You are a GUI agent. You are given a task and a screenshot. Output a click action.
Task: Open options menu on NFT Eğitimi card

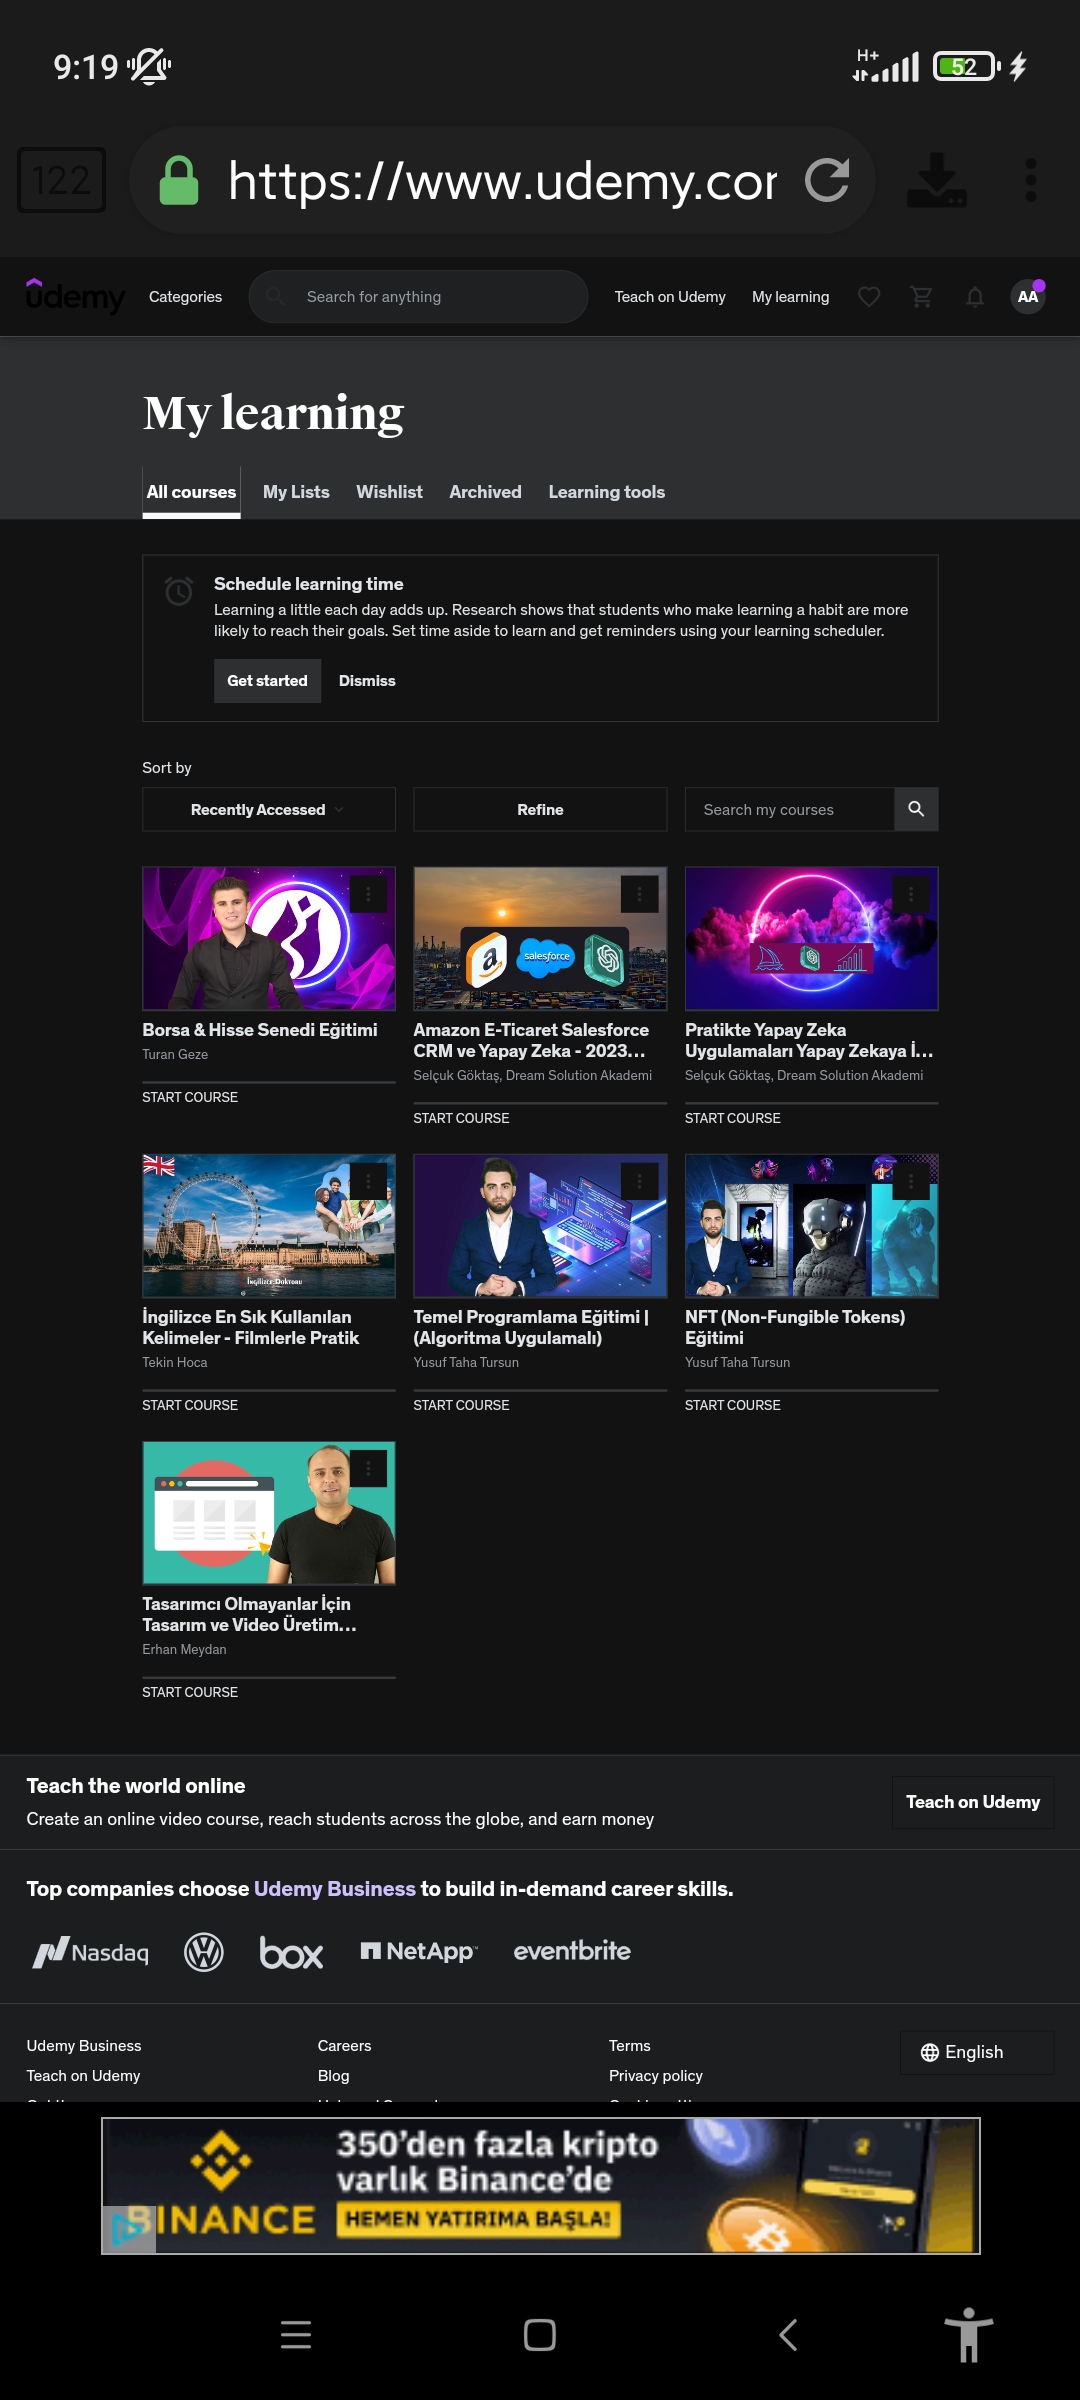[x=911, y=1181]
